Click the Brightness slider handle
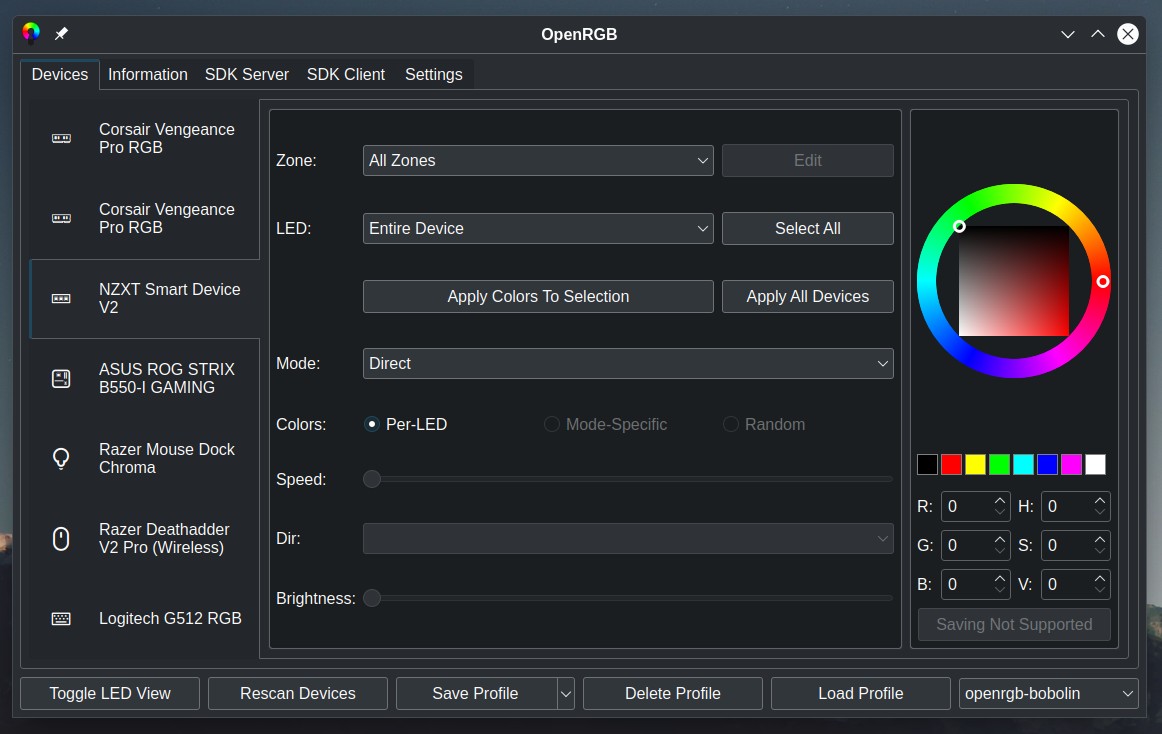 point(372,598)
